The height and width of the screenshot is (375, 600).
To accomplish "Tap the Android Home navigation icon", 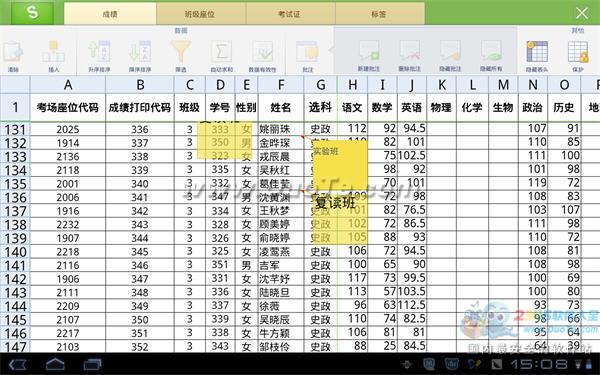I will coord(55,364).
